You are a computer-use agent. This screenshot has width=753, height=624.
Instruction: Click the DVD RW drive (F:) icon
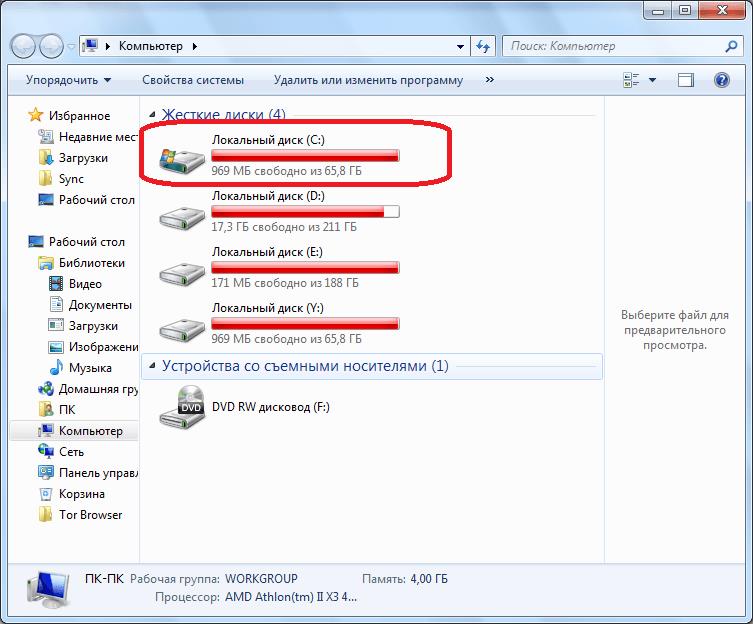pyautogui.click(x=184, y=408)
